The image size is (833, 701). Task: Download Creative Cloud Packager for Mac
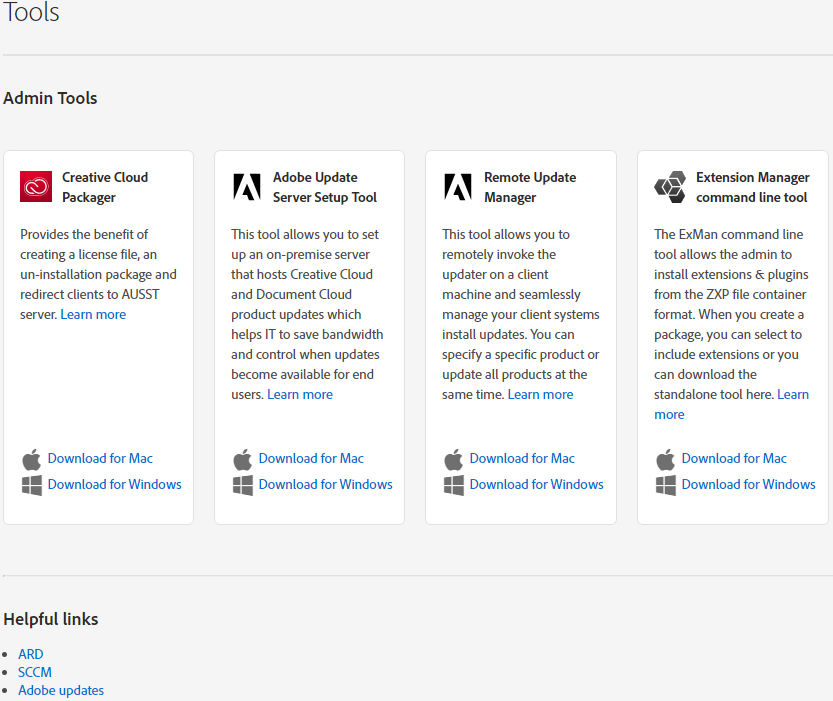click(100, 459)
